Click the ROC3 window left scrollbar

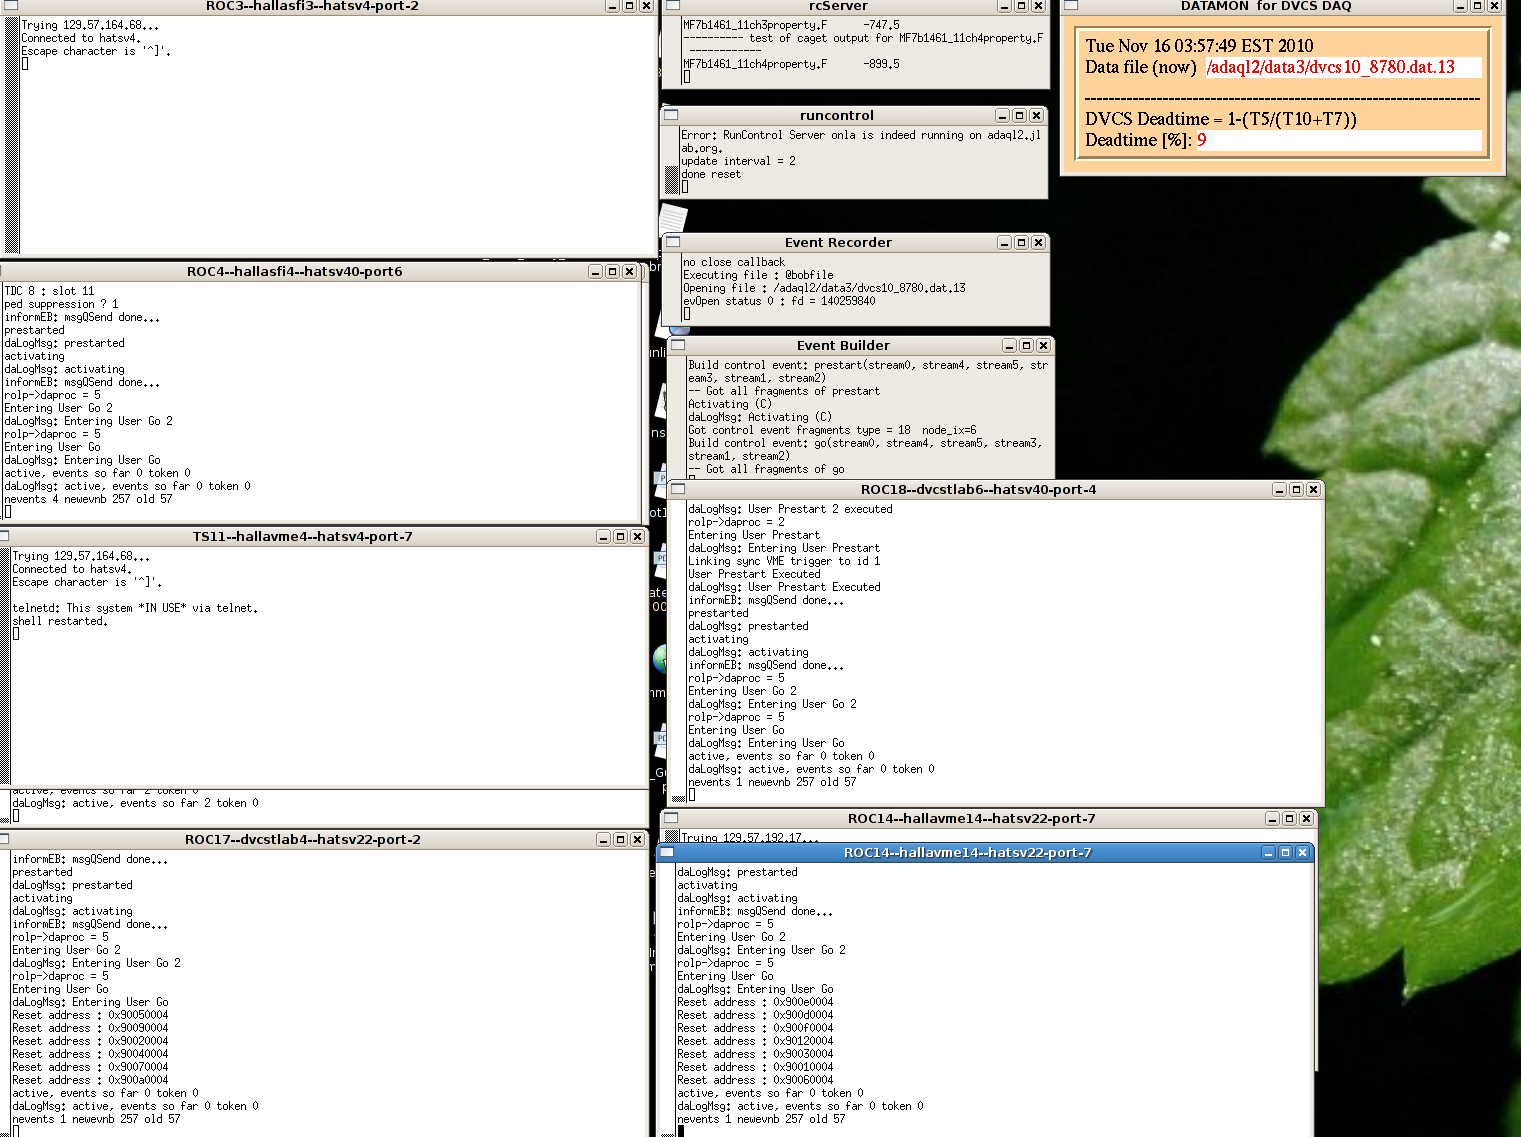[x=12, y=133]
